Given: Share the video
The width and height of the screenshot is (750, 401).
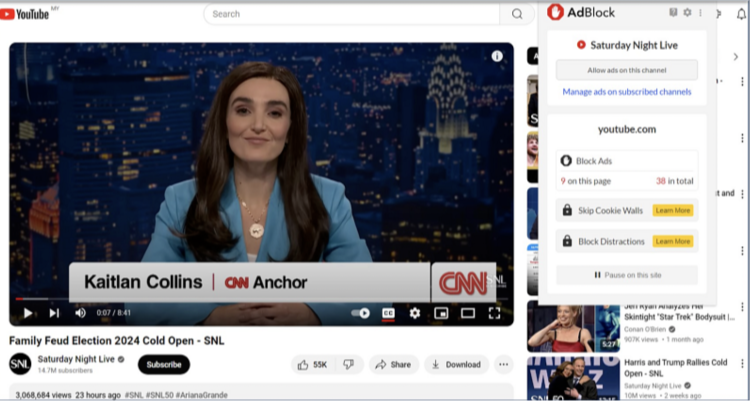Looking at the screenshot, I should [x=393, y=365].
